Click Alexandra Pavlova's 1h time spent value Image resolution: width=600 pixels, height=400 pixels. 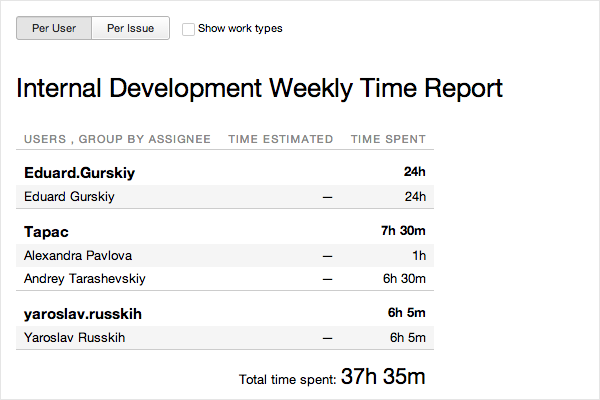[419, 255]
